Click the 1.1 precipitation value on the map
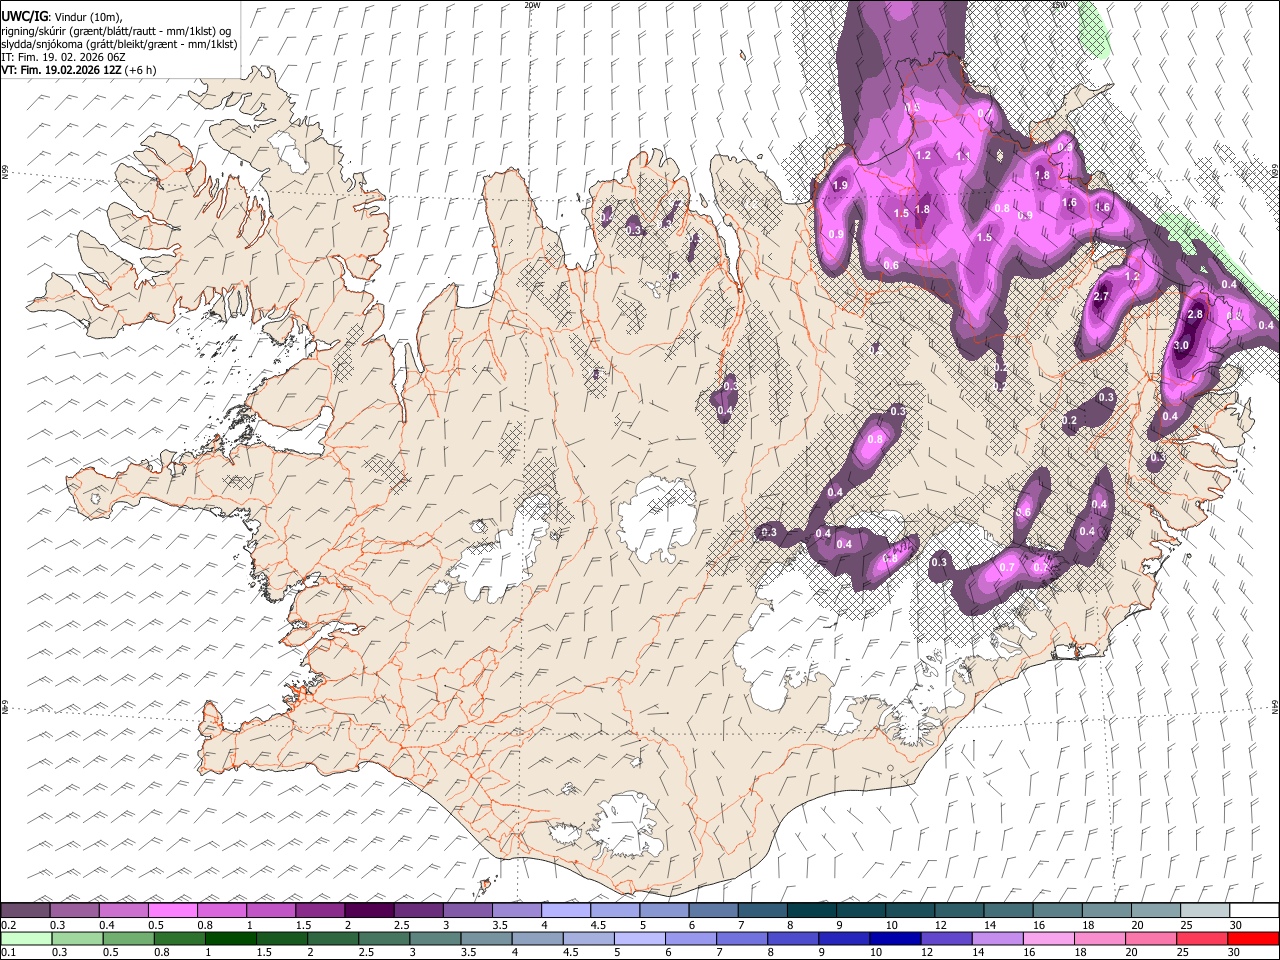This screenshot has width=1280, height=960. click(x=963, y=156)
